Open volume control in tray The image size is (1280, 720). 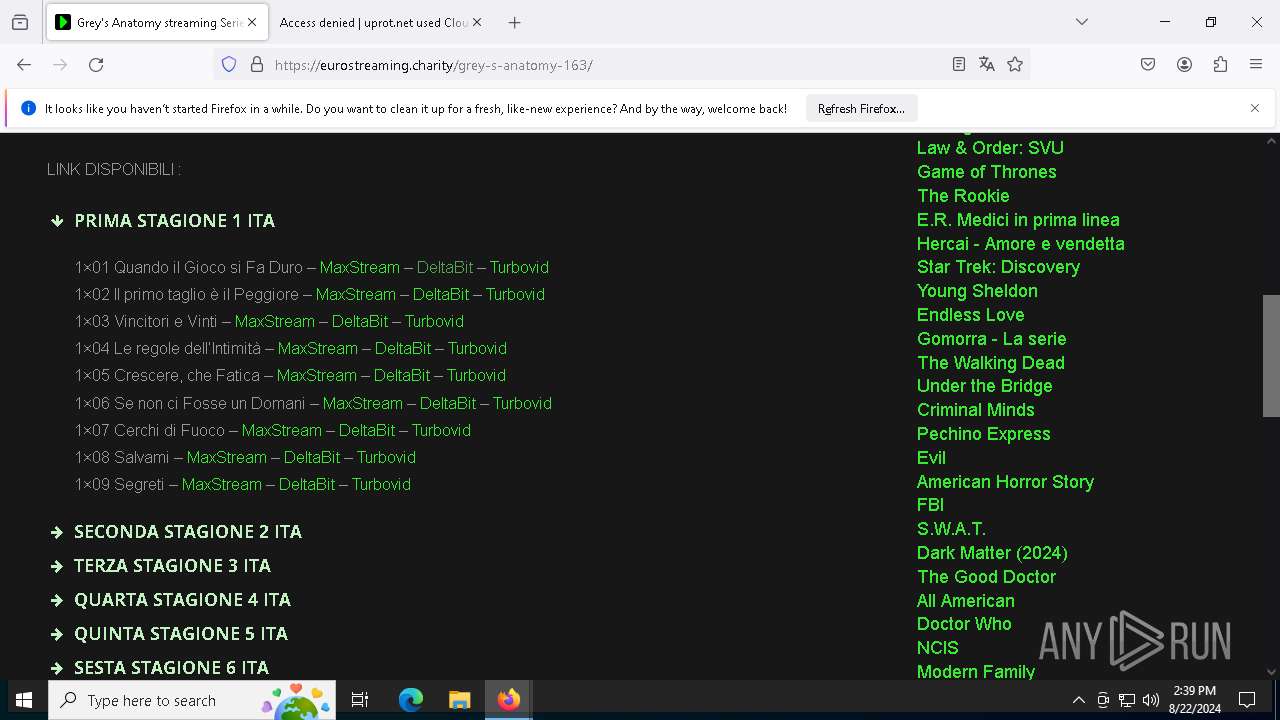pyautogui.click(x=1151, y=700)
